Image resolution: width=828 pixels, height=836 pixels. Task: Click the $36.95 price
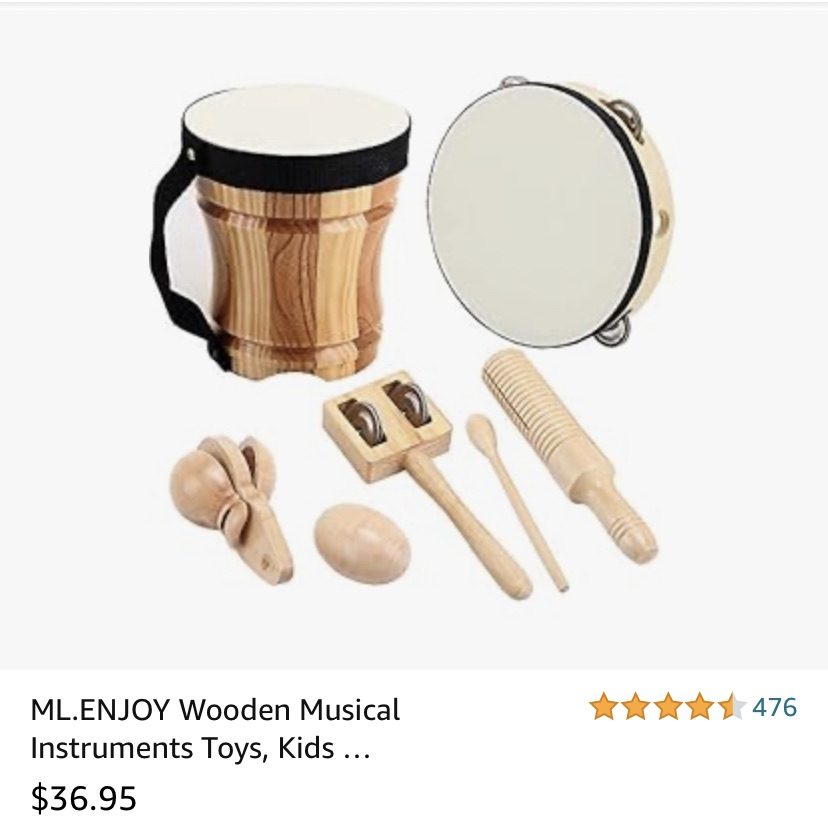(x=83, y=798)
